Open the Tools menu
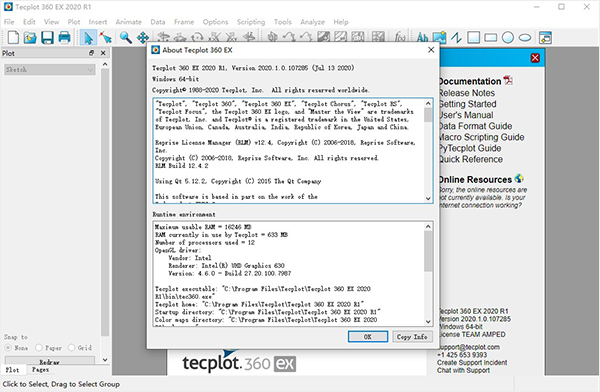Screen dimensions: 600x392 pyautogui.click(x=283, y=22)
